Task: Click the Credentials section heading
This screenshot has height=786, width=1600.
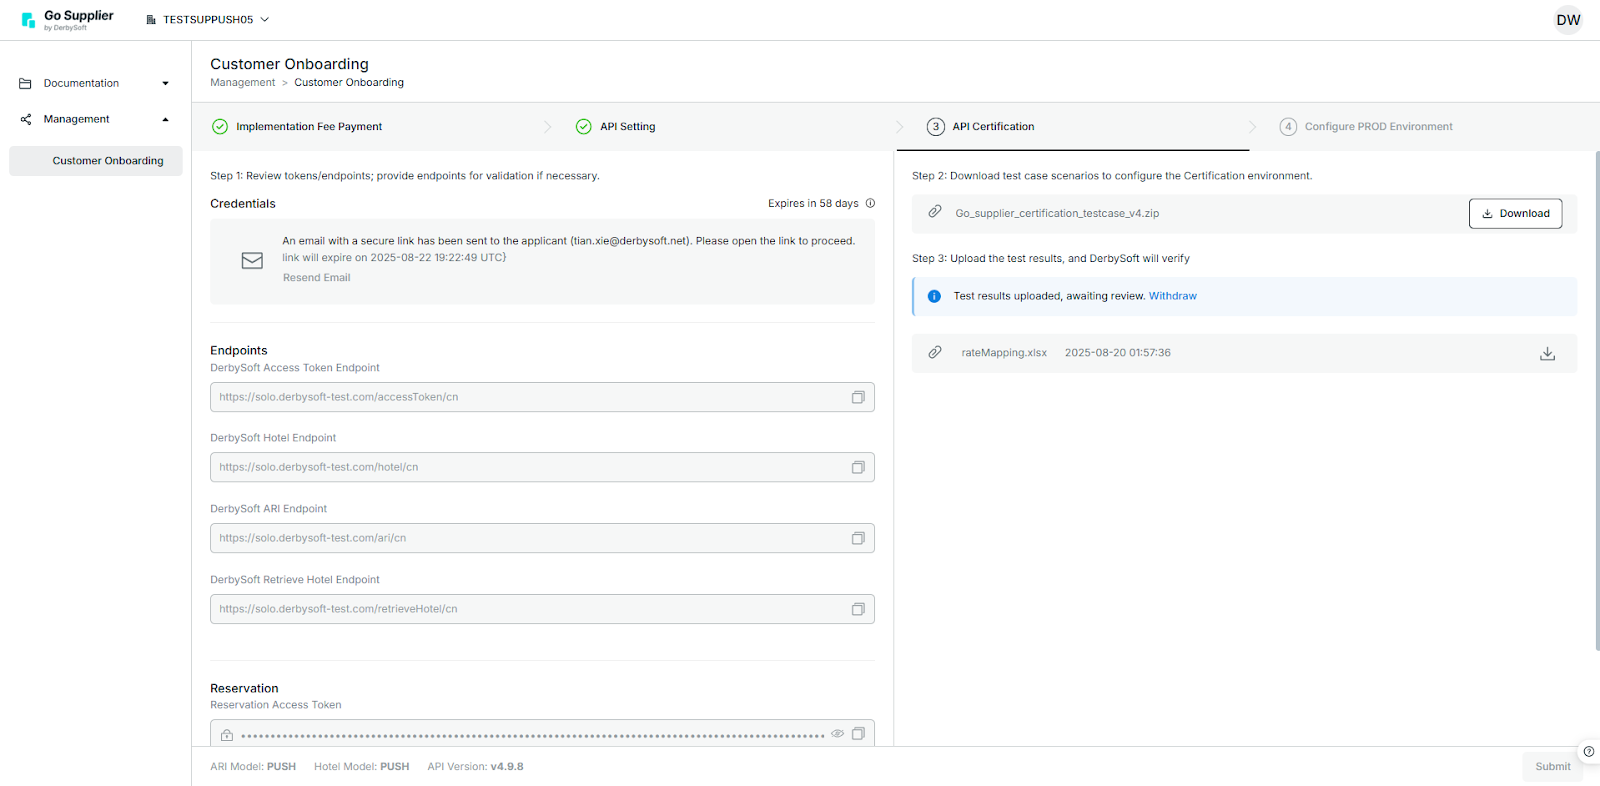Action: click(243, 204)
